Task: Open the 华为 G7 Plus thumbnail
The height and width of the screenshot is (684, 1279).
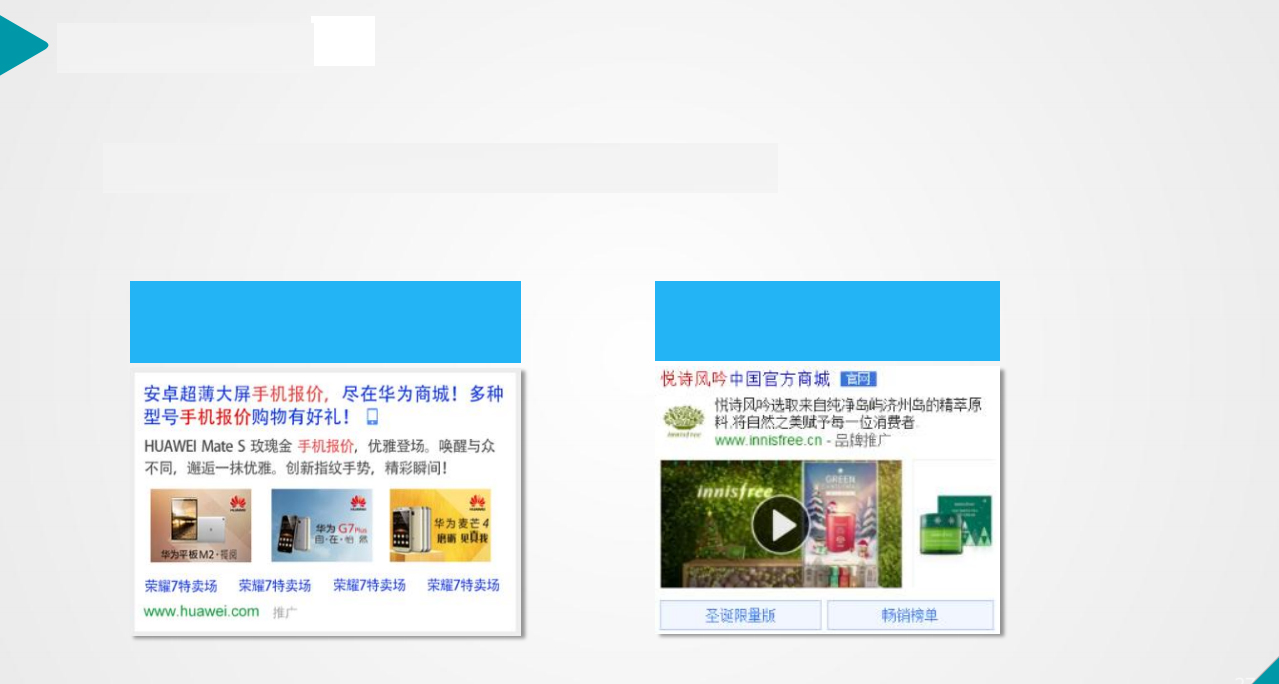Action: [x=321, y=525]
